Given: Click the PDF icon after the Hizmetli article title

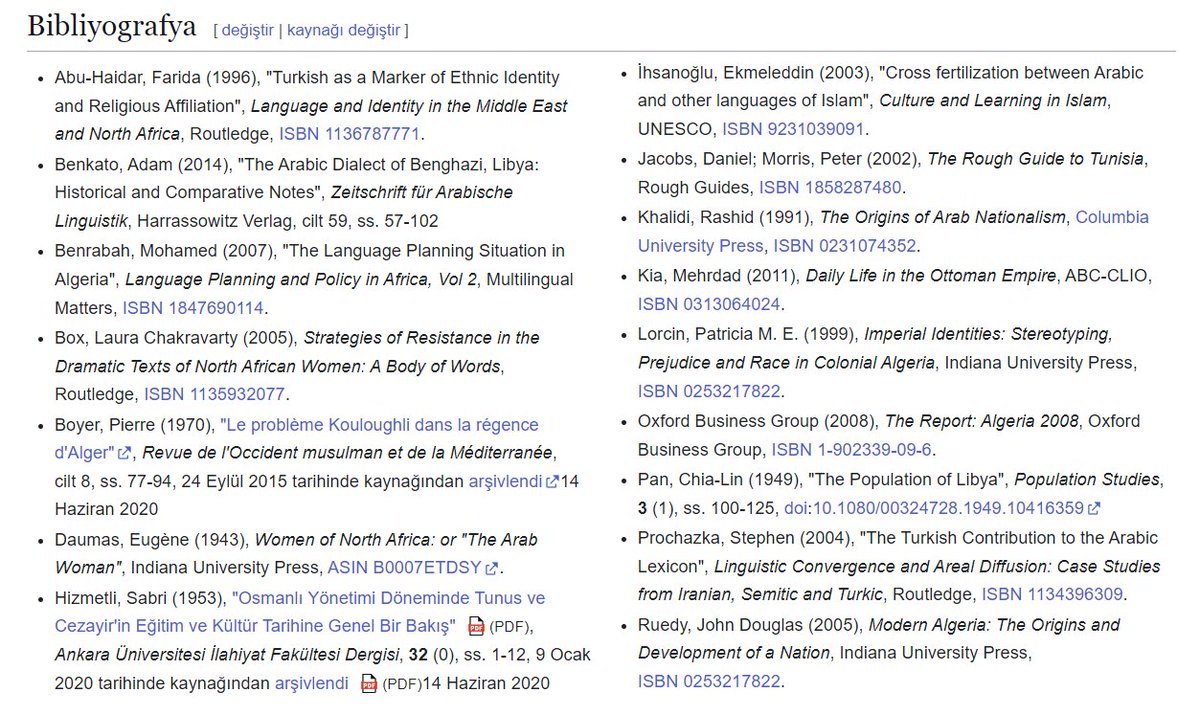Looking at the screenshot, I should pyautogui.click(x=477, y=627).
